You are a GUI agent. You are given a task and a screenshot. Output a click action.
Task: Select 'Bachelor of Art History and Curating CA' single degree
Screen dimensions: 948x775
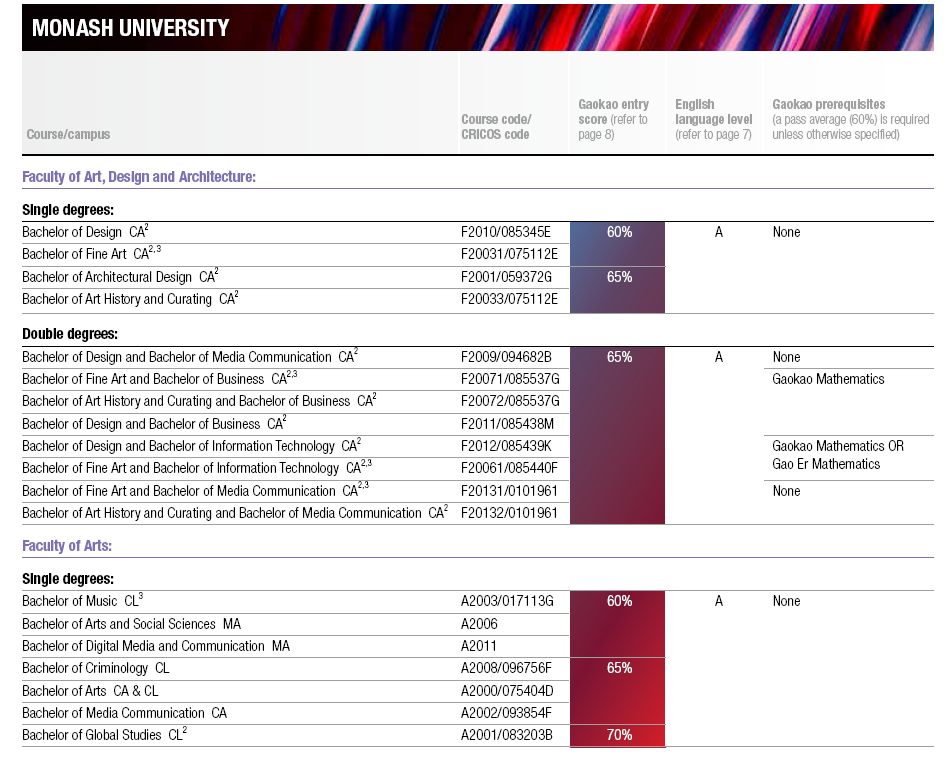[131, 299]
